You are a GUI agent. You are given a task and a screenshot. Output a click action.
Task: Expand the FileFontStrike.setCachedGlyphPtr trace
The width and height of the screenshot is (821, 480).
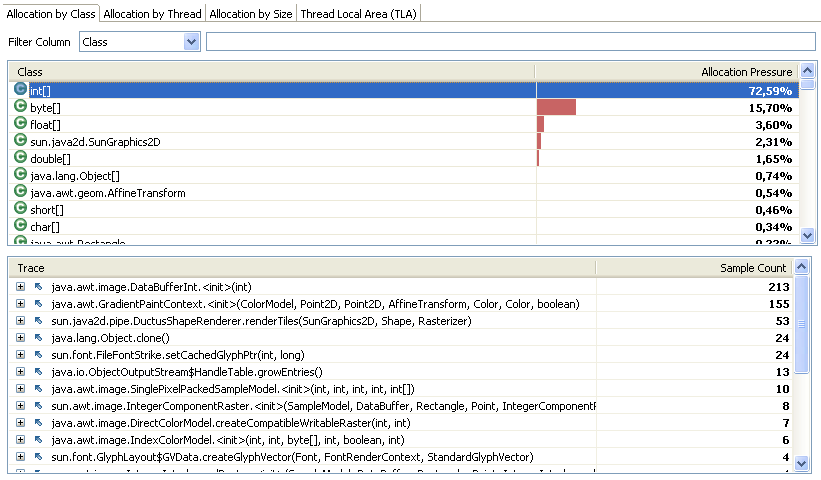20,354
